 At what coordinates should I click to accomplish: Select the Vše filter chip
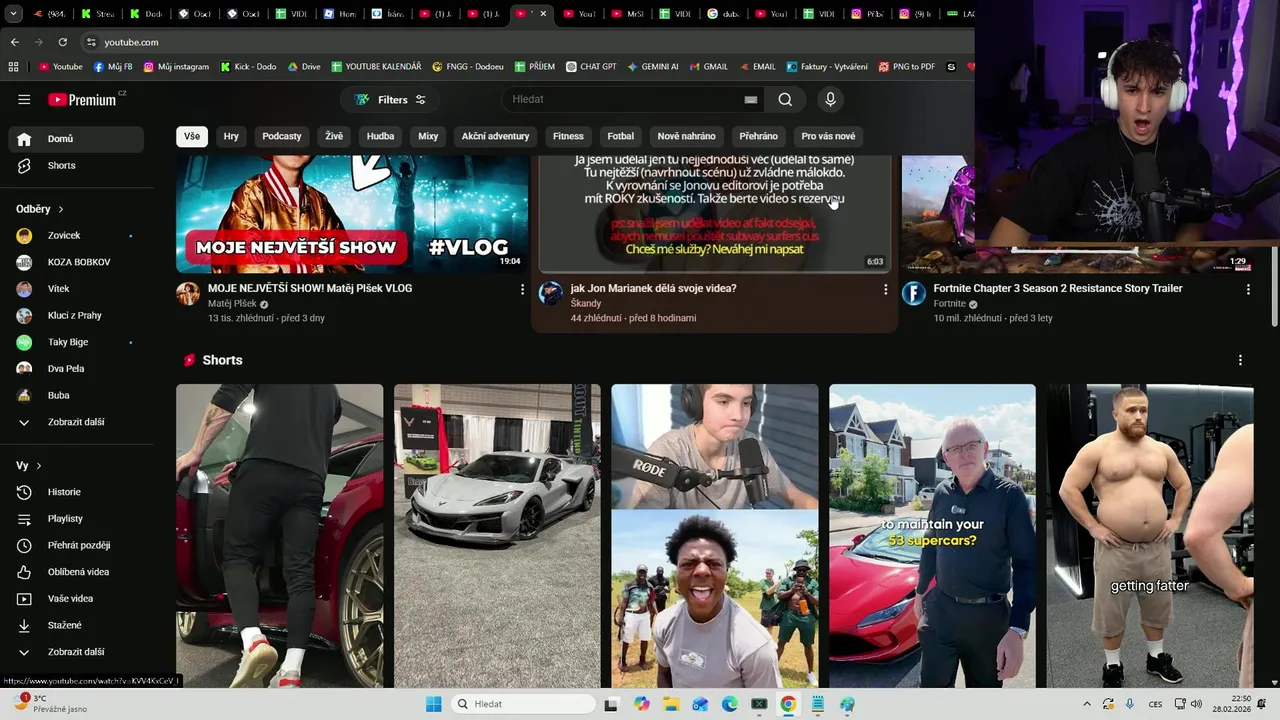tap(192, 136)
